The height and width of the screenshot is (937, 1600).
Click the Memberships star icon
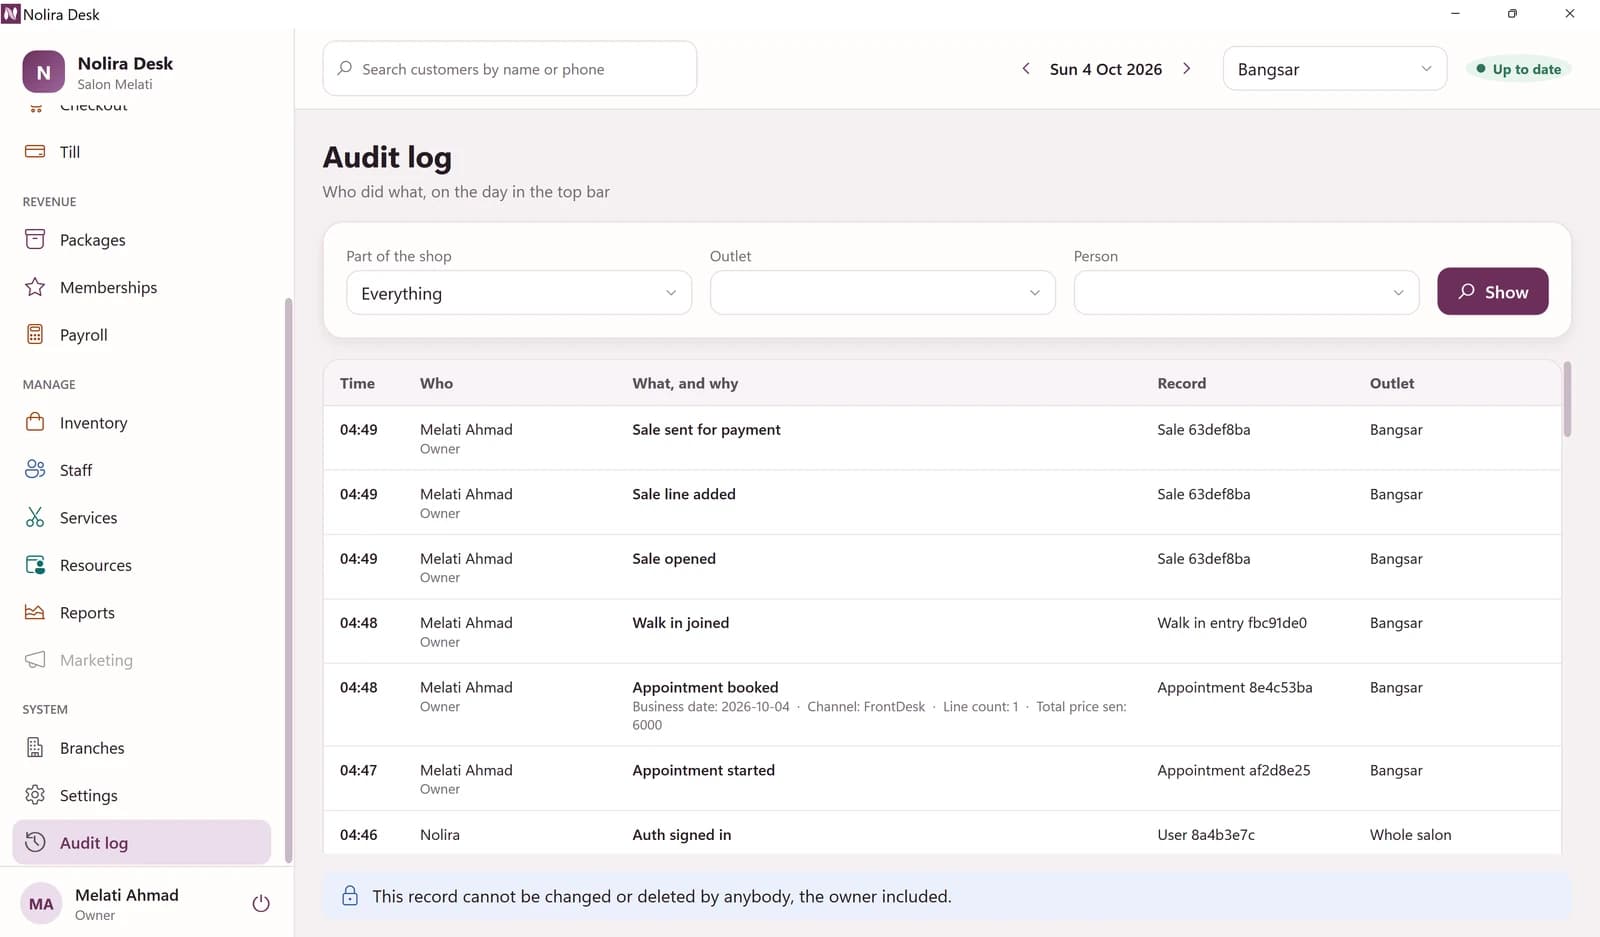[35, 287]
